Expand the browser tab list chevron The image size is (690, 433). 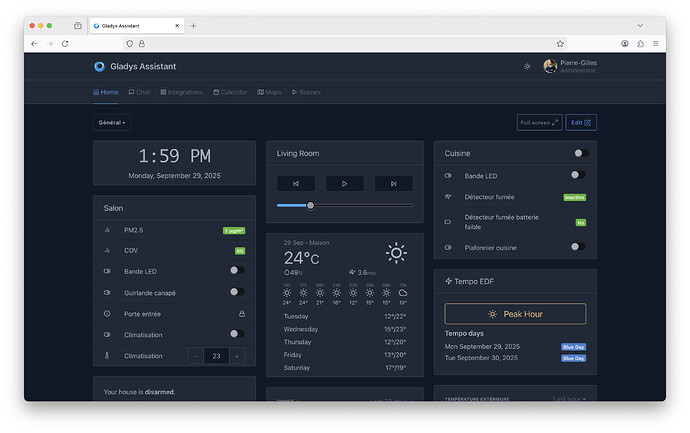click(640, 25)
